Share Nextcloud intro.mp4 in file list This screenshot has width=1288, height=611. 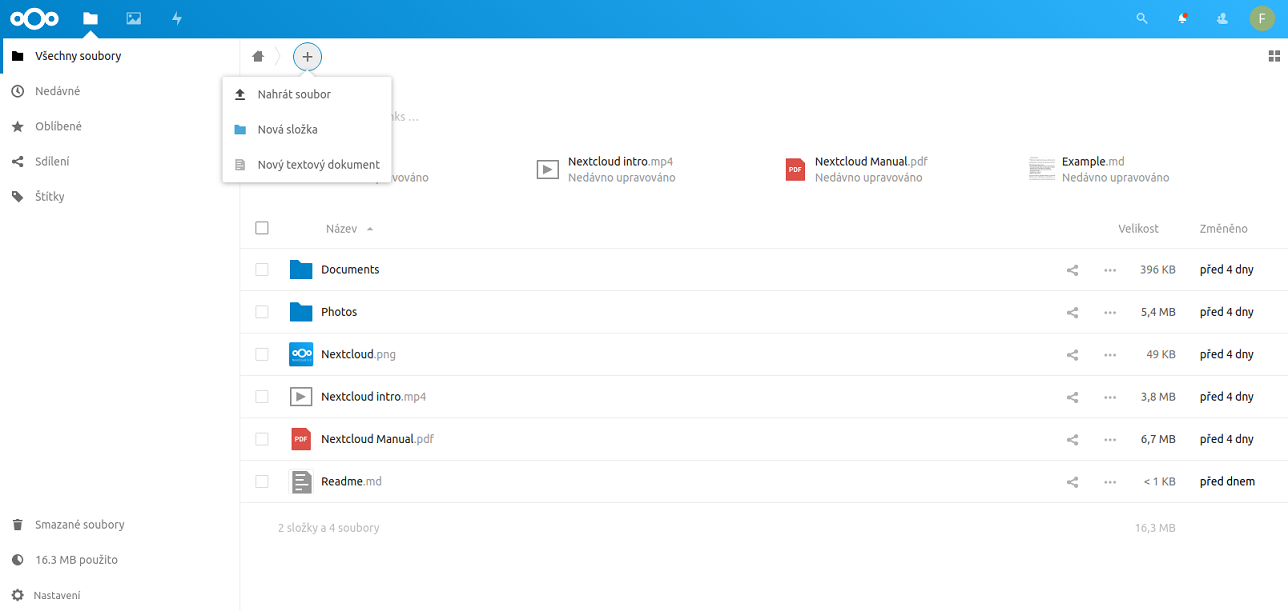pyautogui.click(x=1073, y=397)
